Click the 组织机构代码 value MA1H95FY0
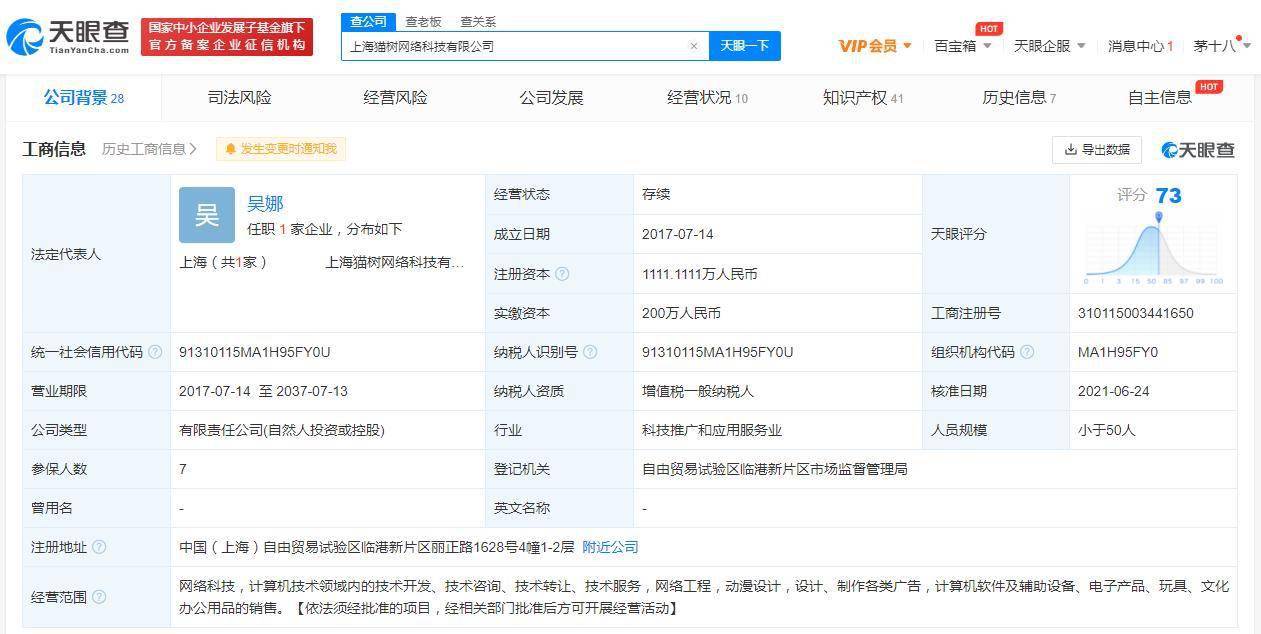The image size is (1261, 634). 1118,352
